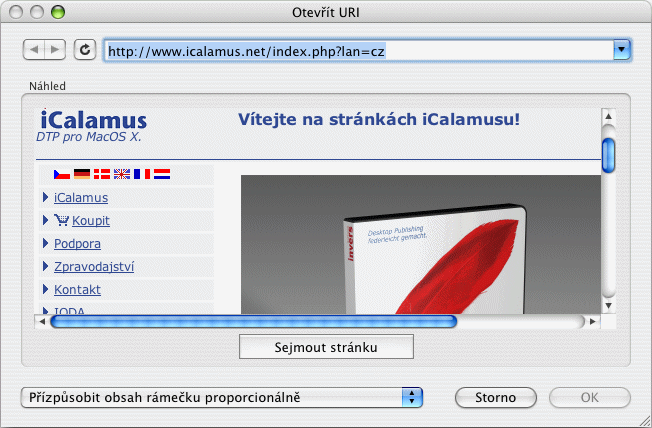
Task: Click the Náhled label
Action: tap(47, 86)
